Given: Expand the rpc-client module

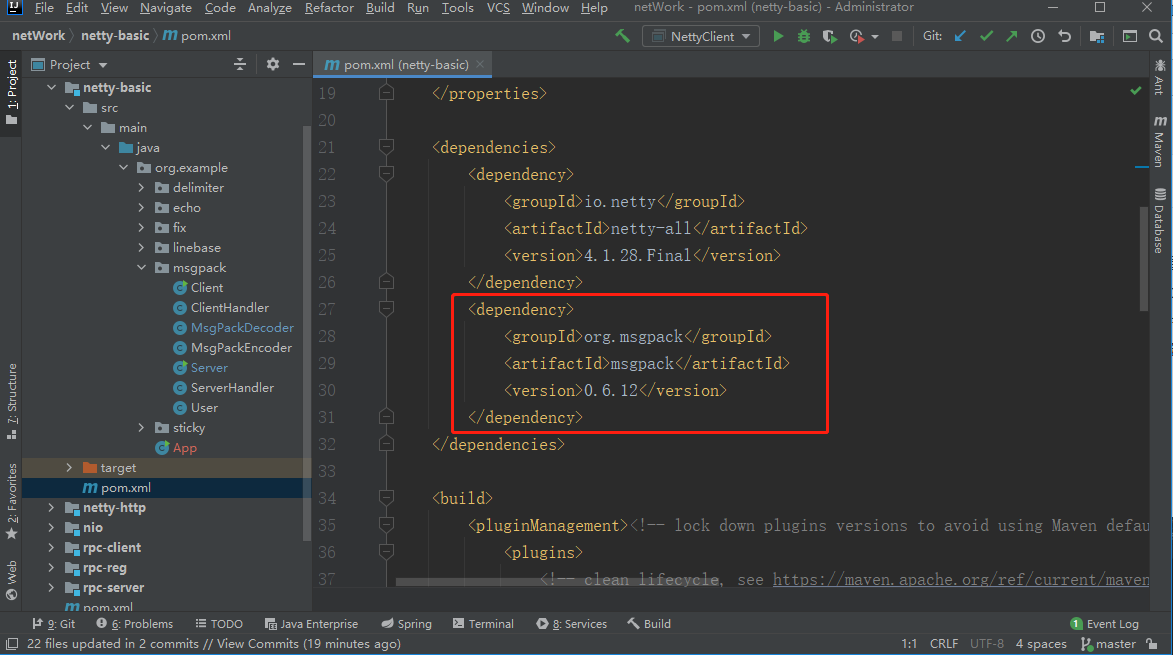Looking at the screenshot, I should coord(52,547).
